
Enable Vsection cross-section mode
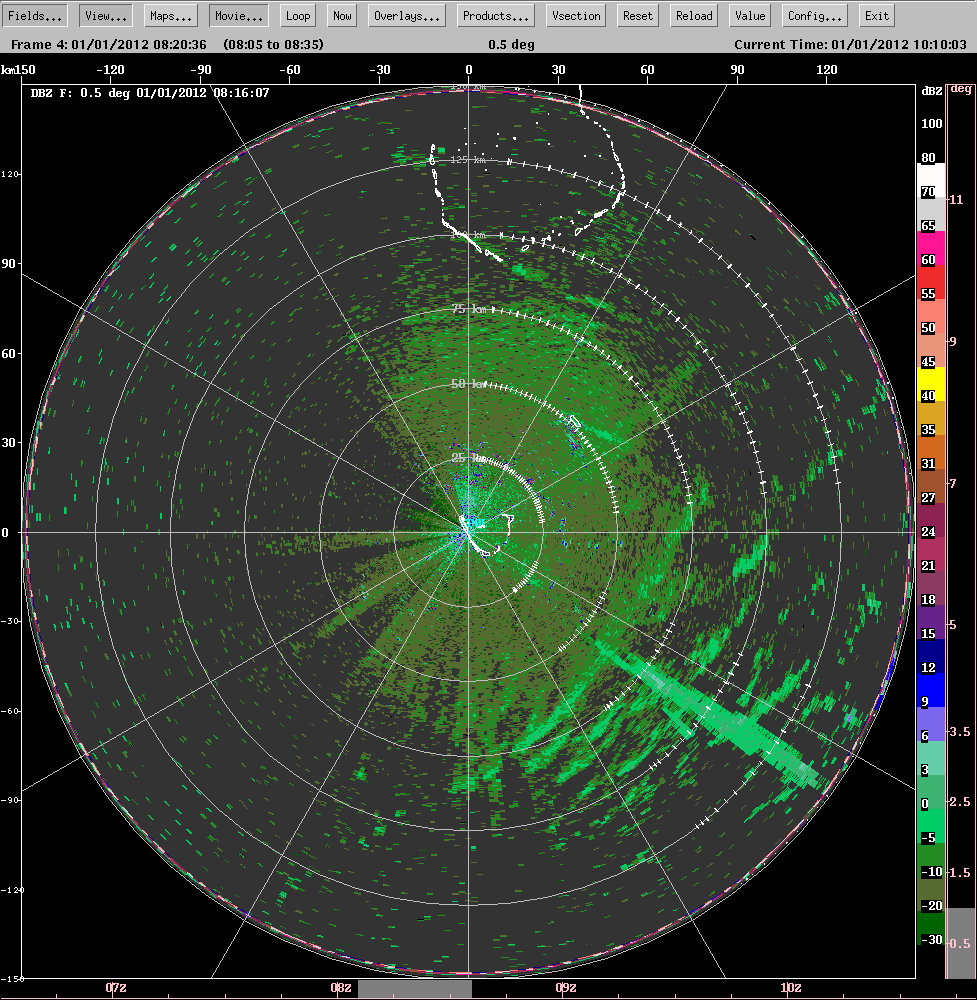click(575, 15)
